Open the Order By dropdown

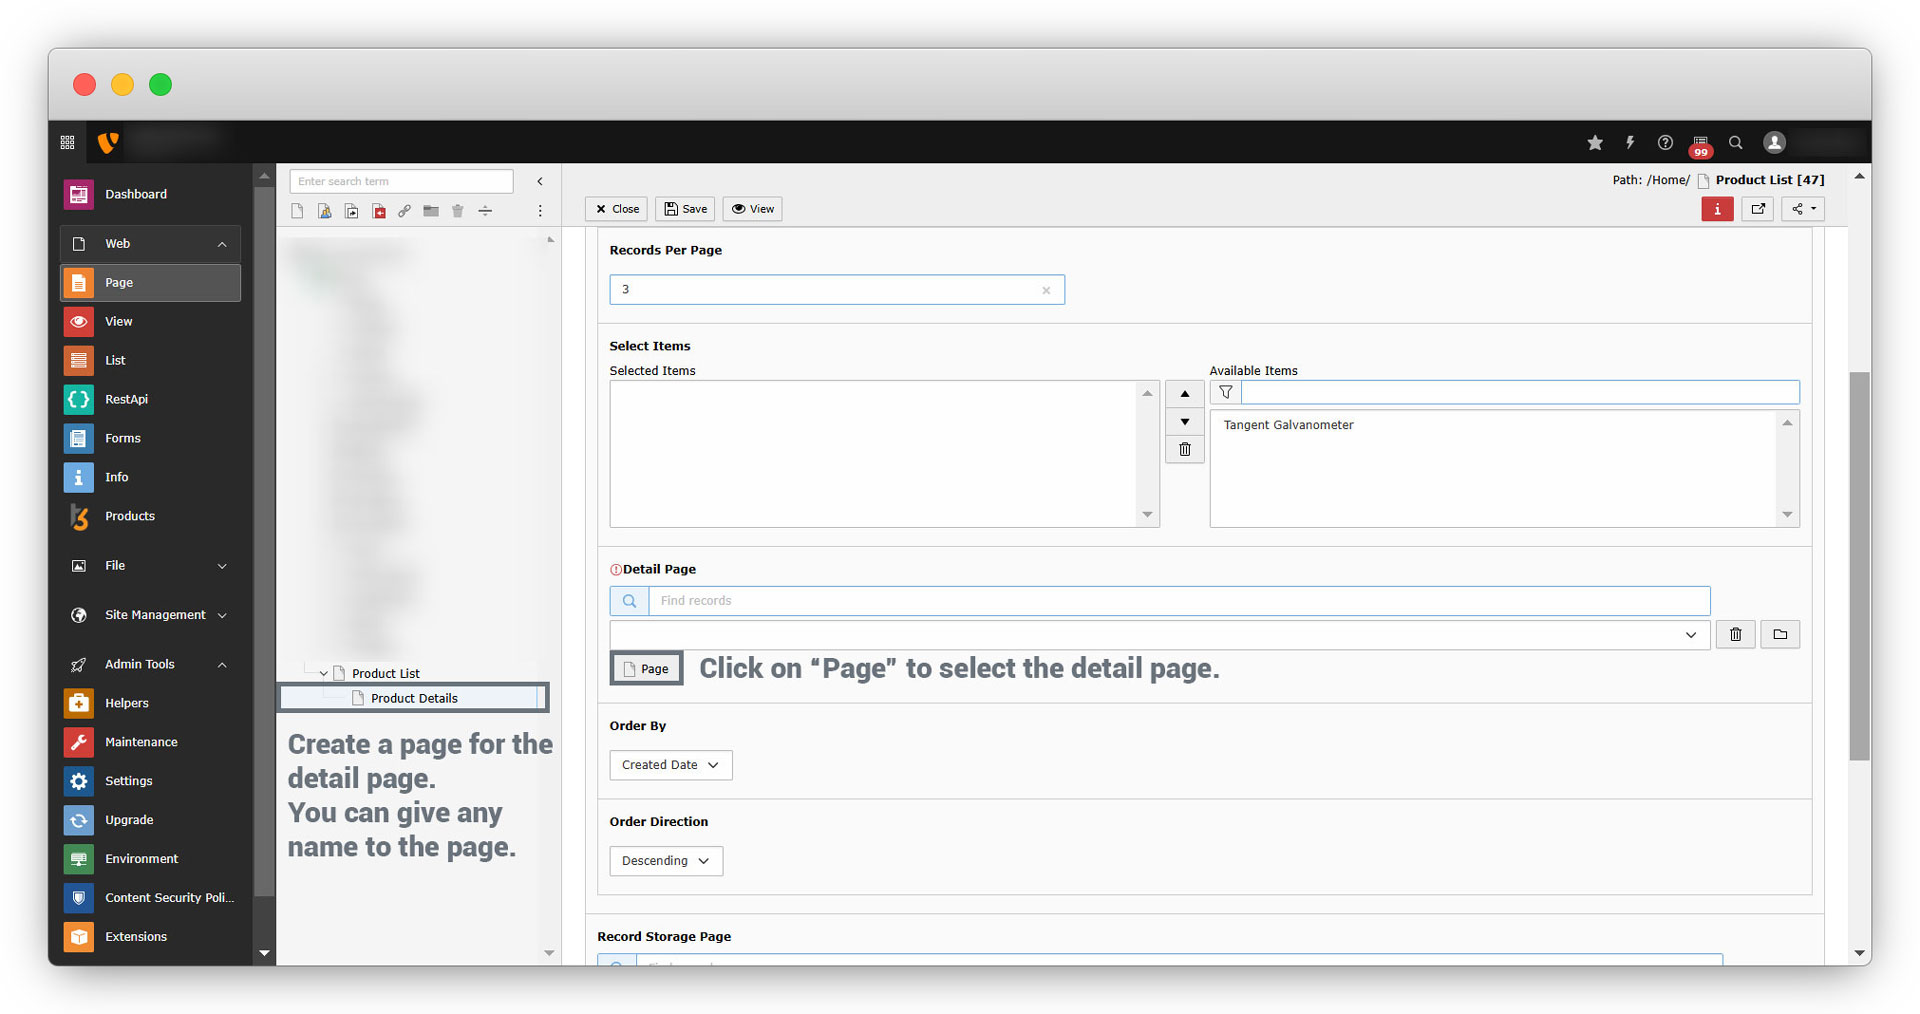click(670, 765)
